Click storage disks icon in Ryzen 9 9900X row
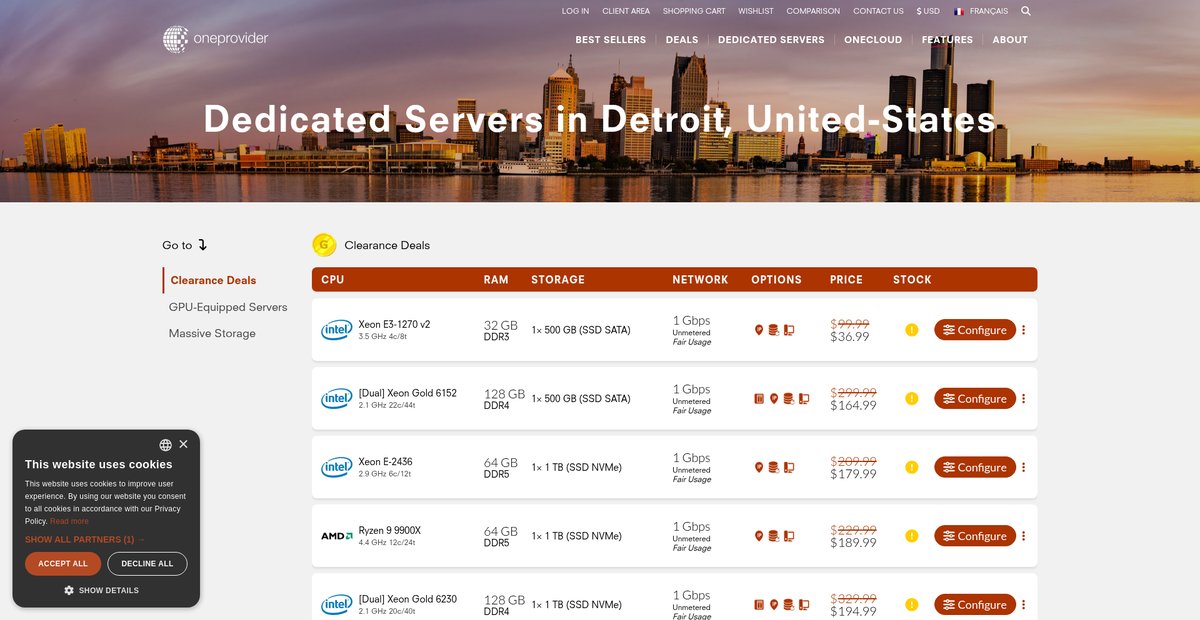The width and height of the screenshot is (1200, 620). (773, 536)
